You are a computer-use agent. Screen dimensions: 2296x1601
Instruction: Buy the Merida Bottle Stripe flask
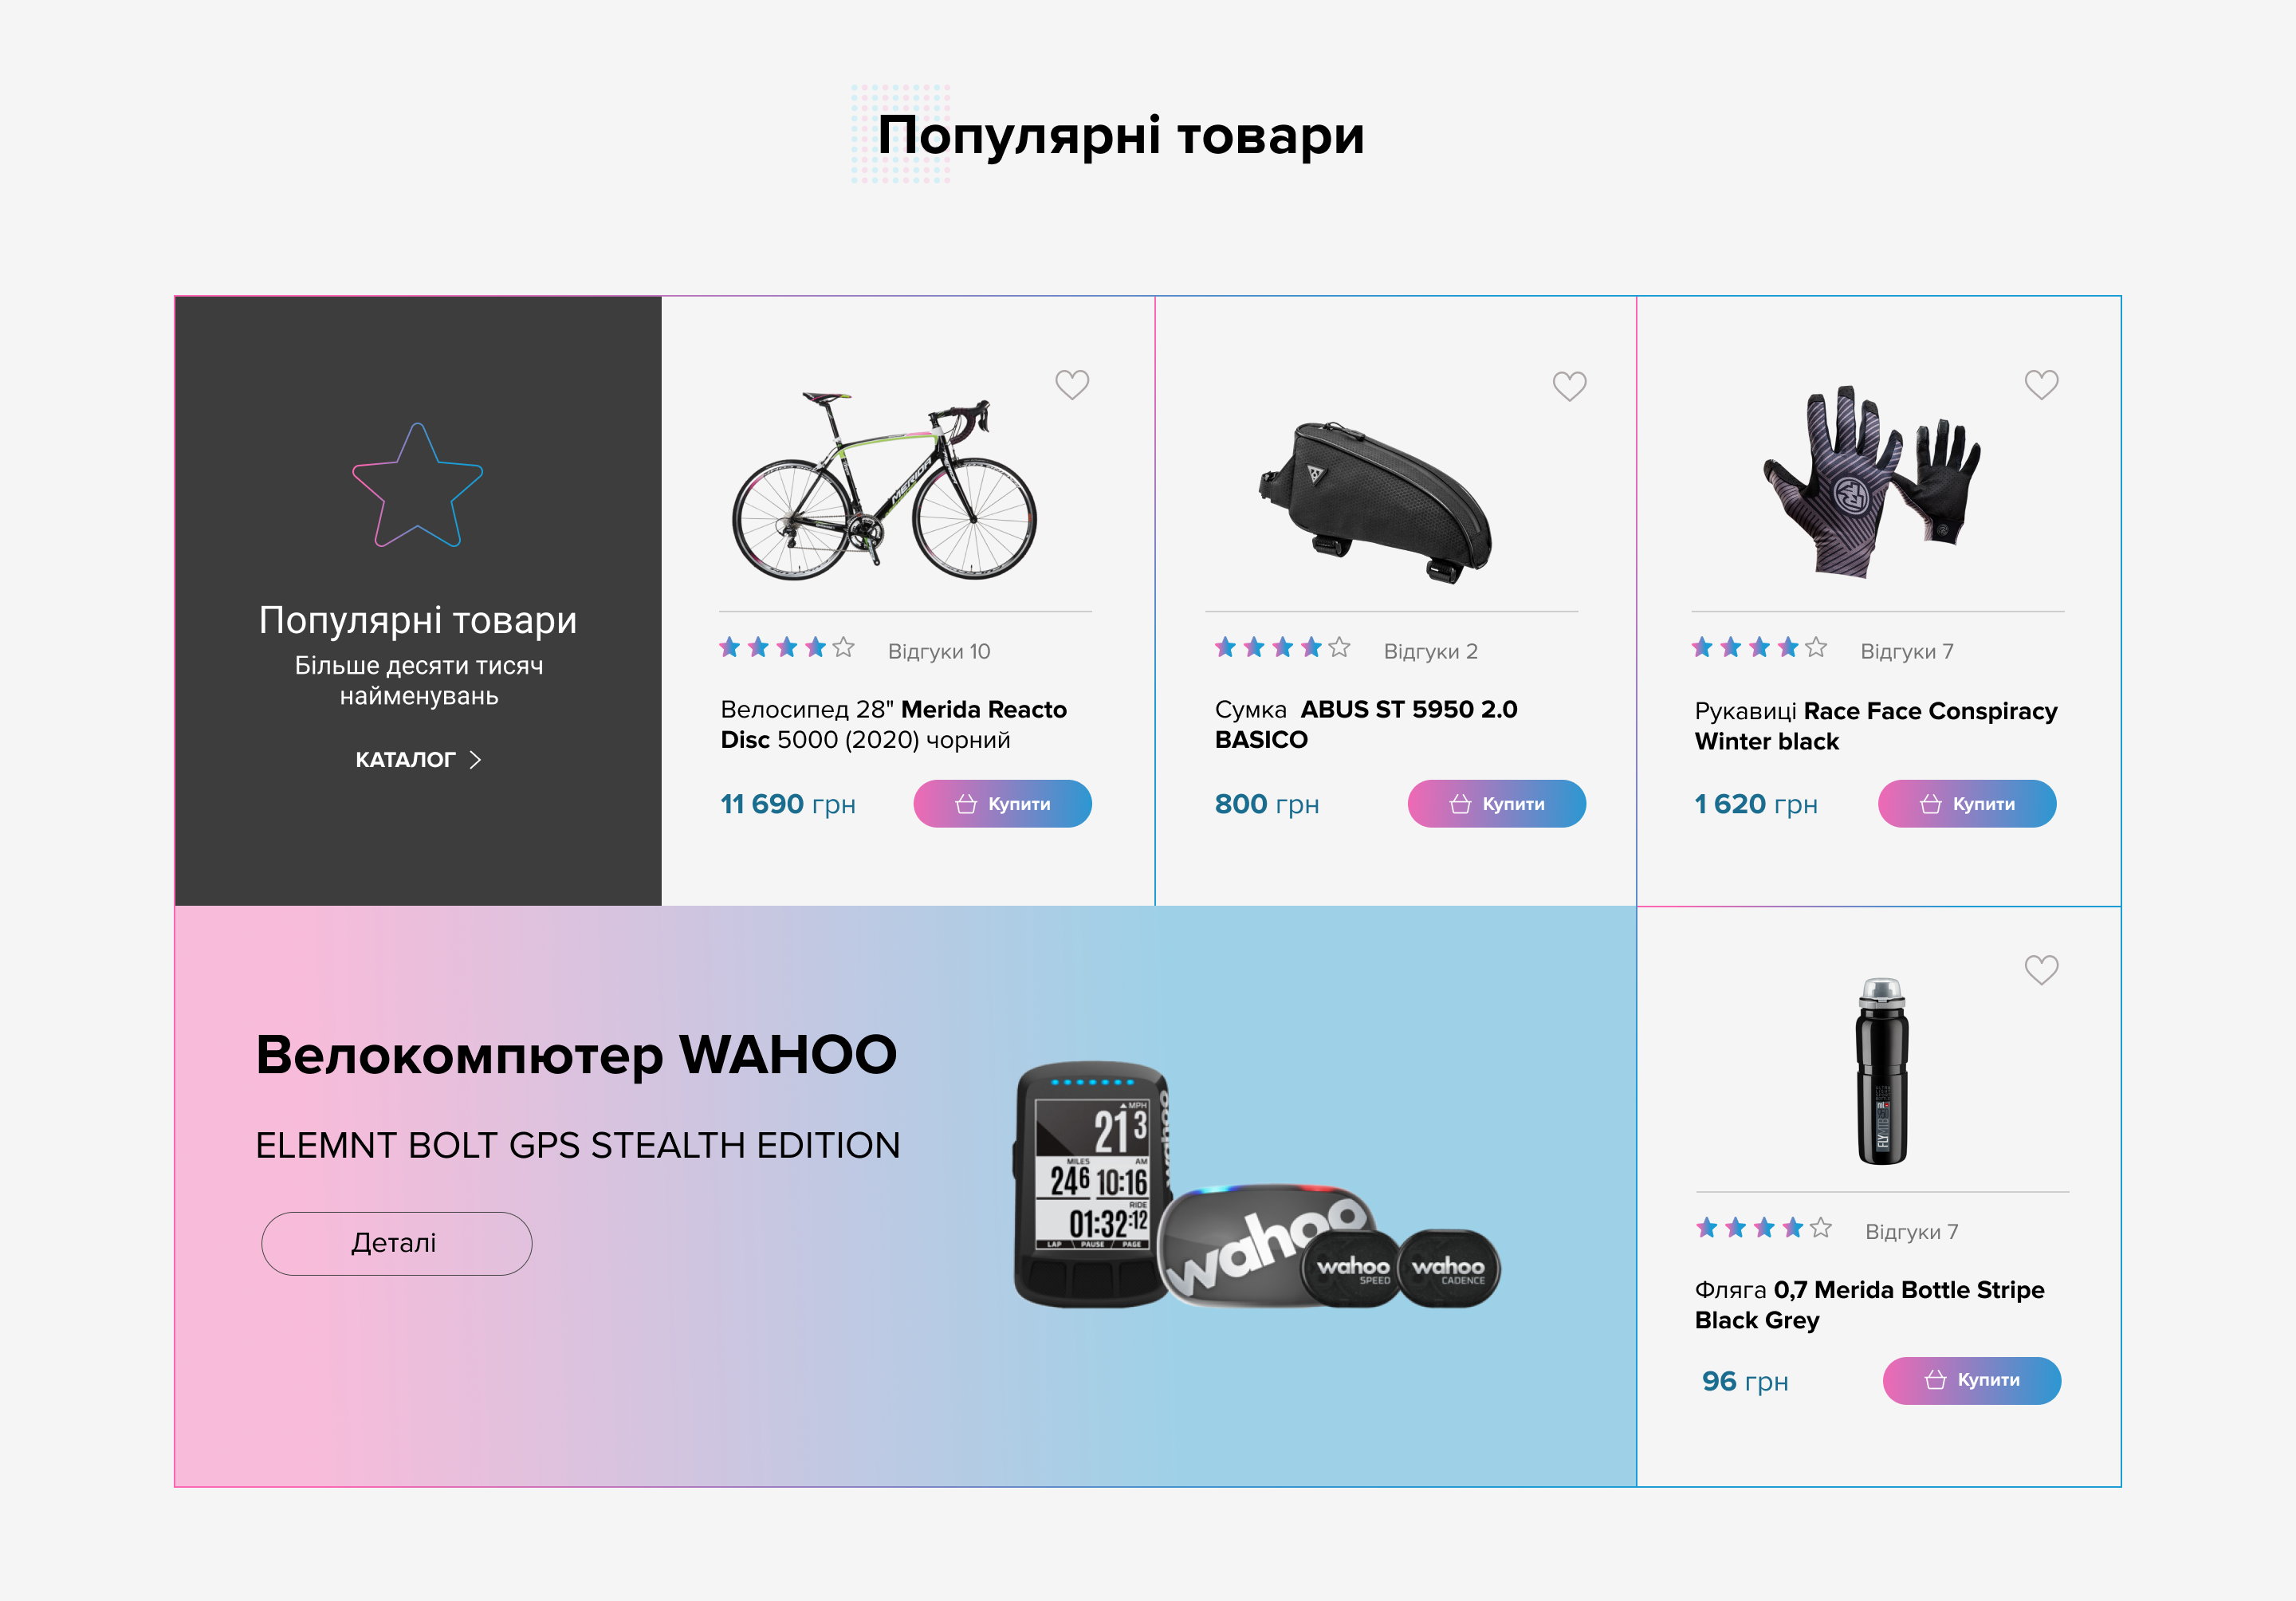click(1971, 1380)
